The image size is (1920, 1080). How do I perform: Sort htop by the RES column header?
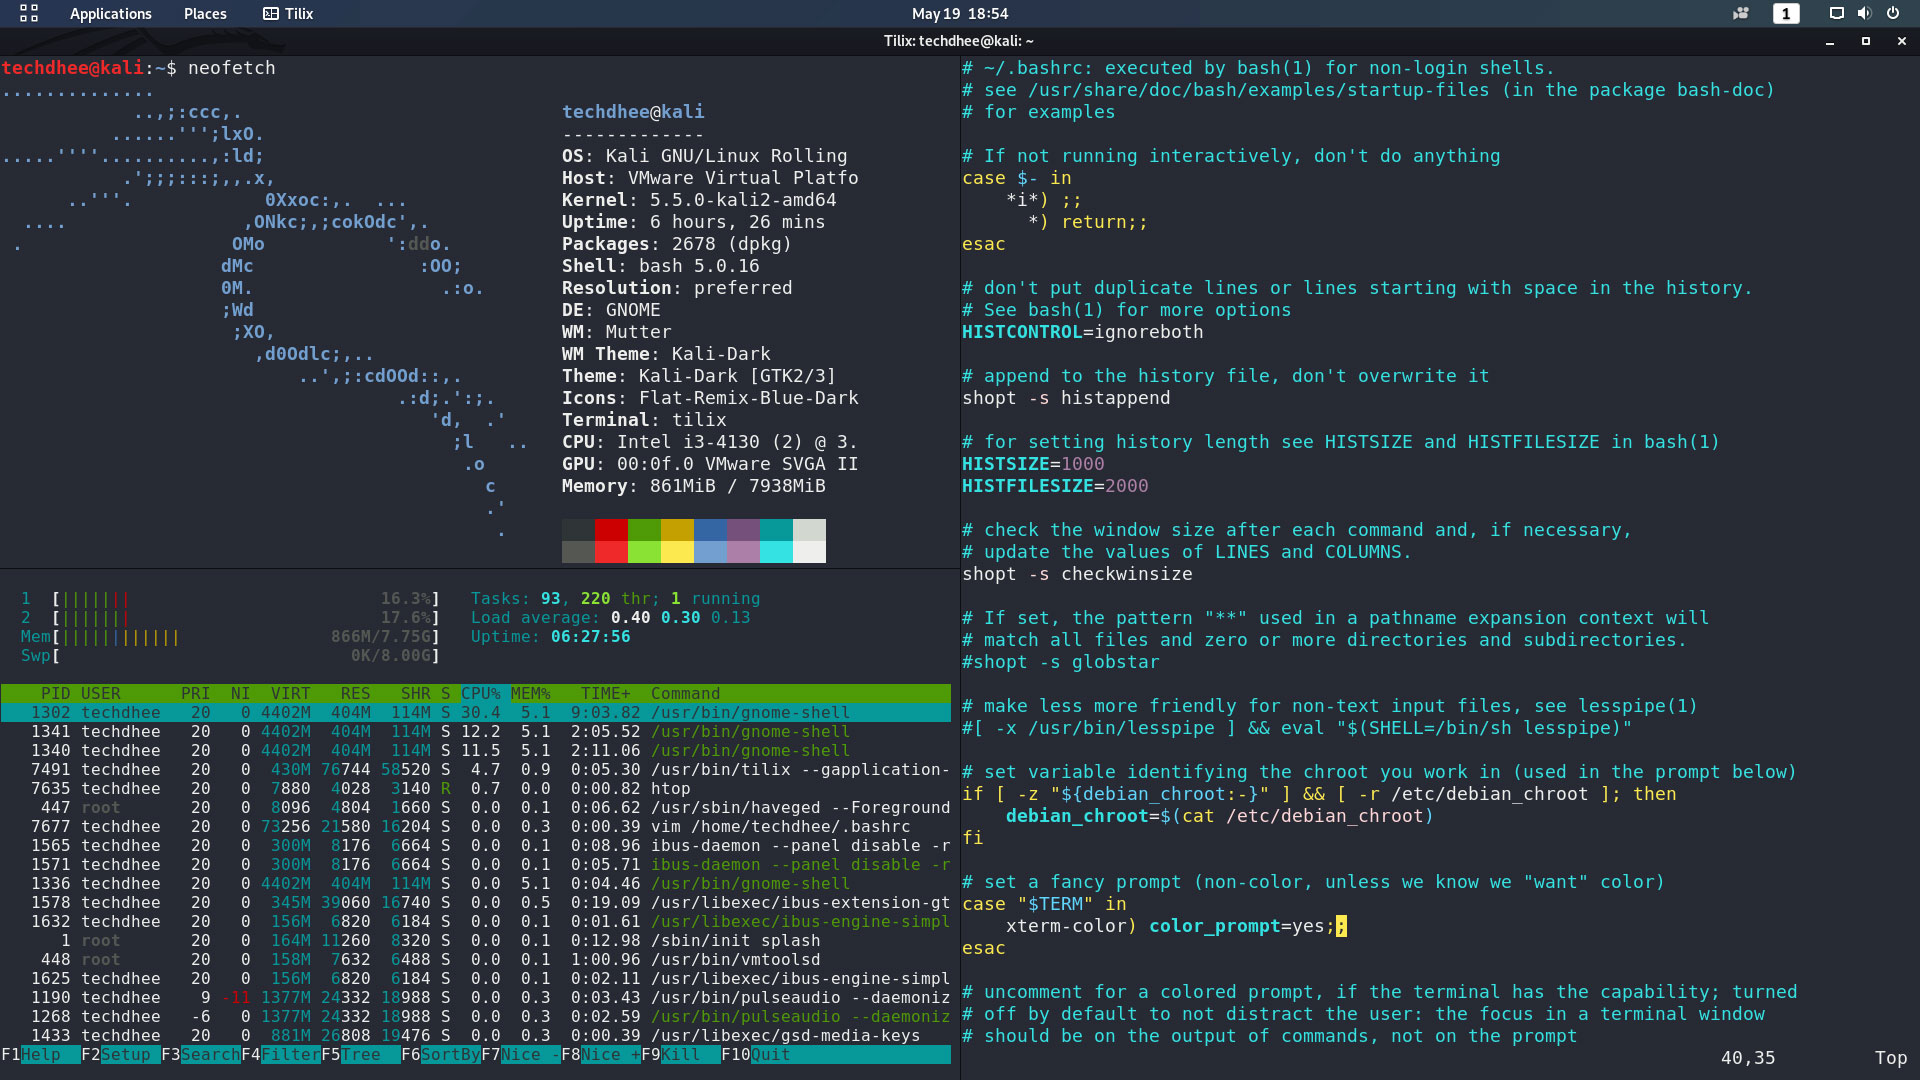tap(355, 694)
